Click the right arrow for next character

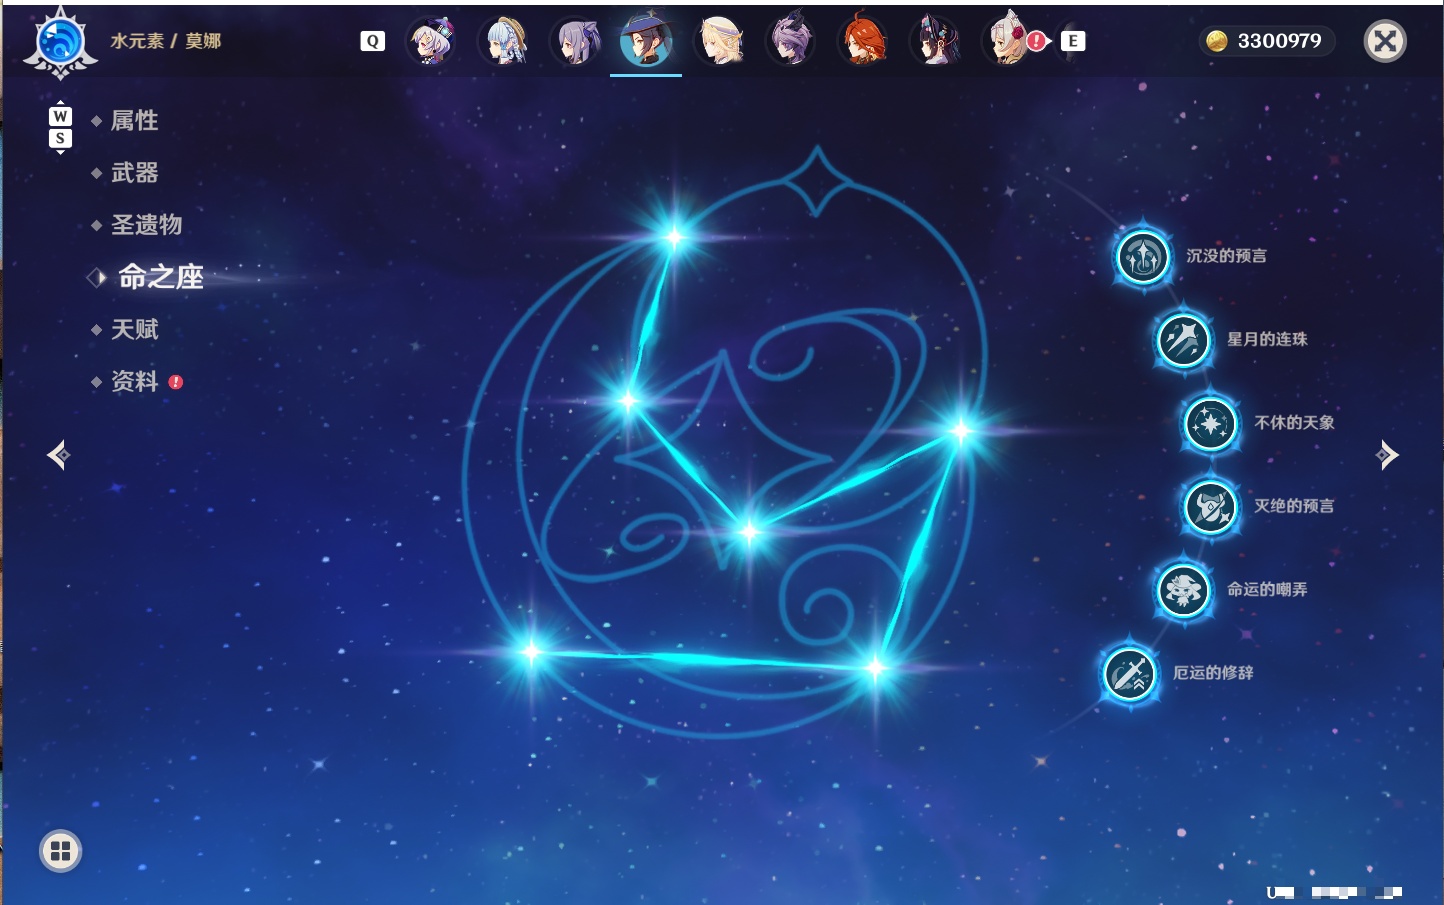click(x=1387, y=455)
